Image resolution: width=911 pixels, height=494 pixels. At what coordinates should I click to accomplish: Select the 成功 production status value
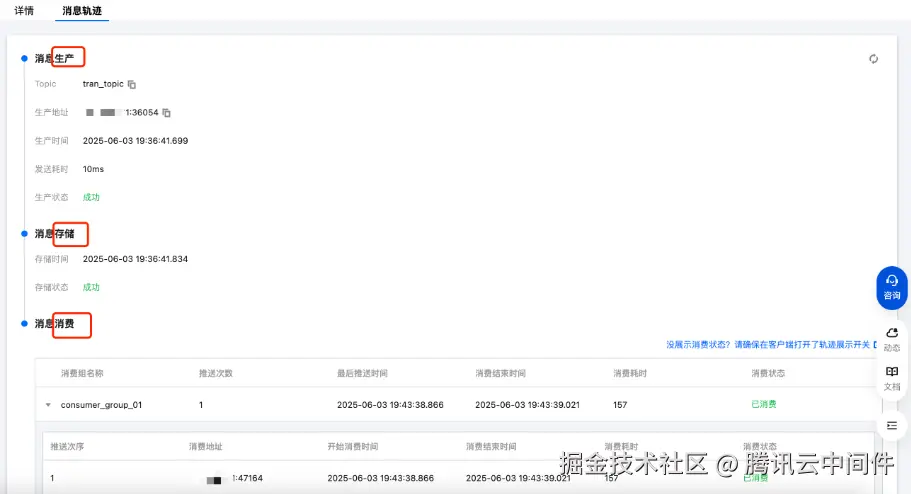coord(91,198)
